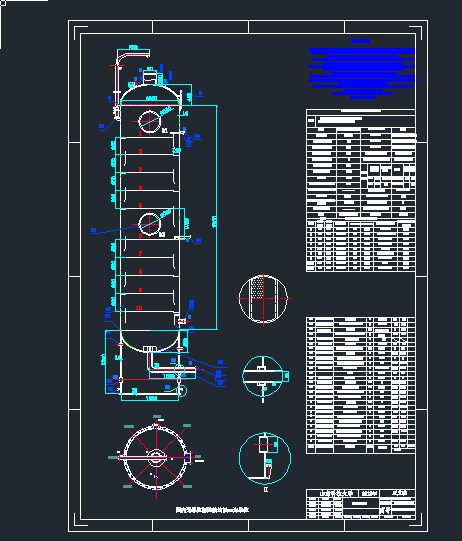Select the tall cyan overall height dimension line
The width and height of the screenshot is (462, 541).
[x=216, y=217]
